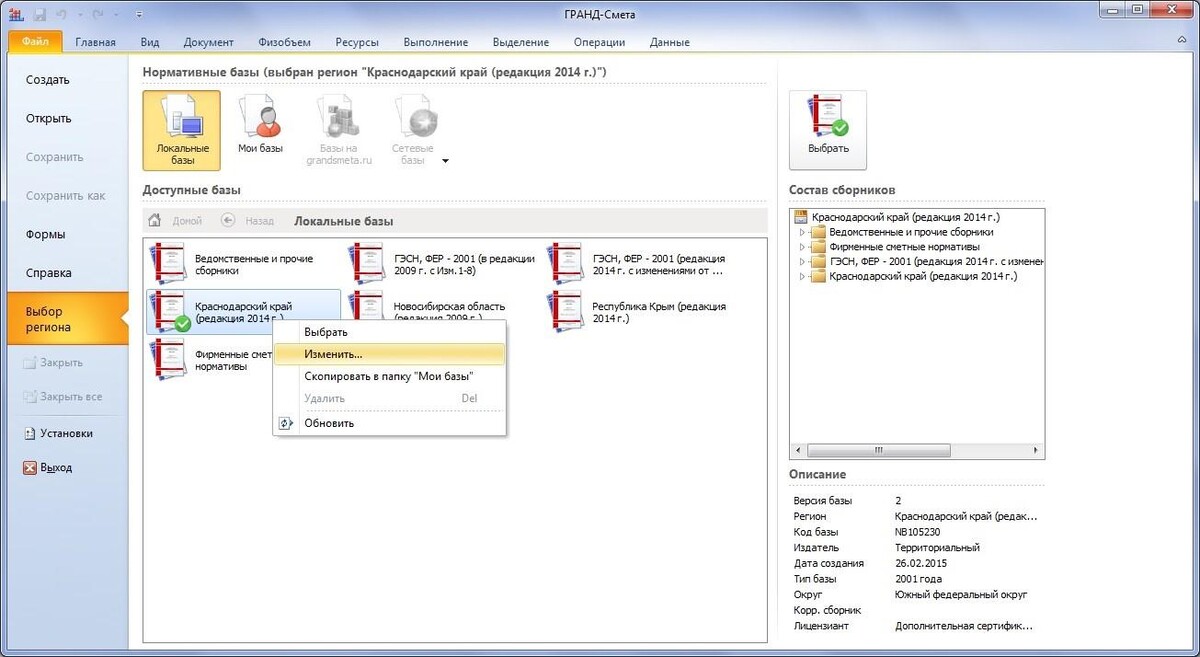This screenshot has height=657, width=1200.
Task: Click the left scroll arrow in Состав сборников
Action: [x=798, y=451]
